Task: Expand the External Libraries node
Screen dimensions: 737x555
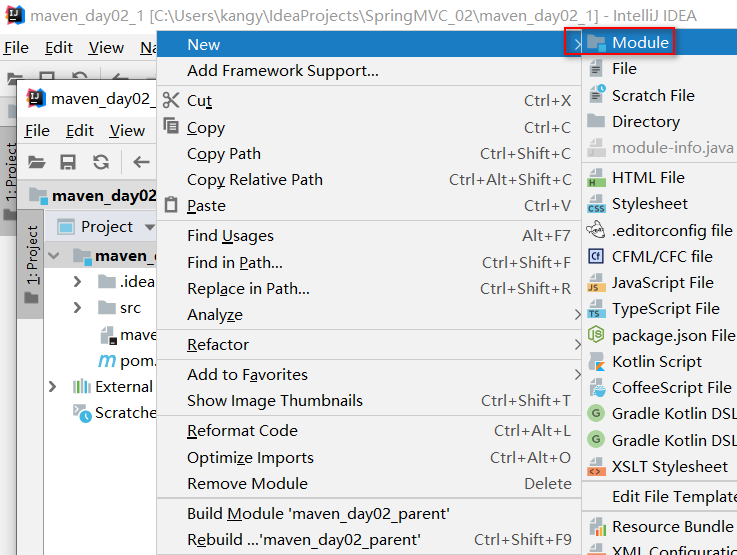Action: [x=52, y=387]
